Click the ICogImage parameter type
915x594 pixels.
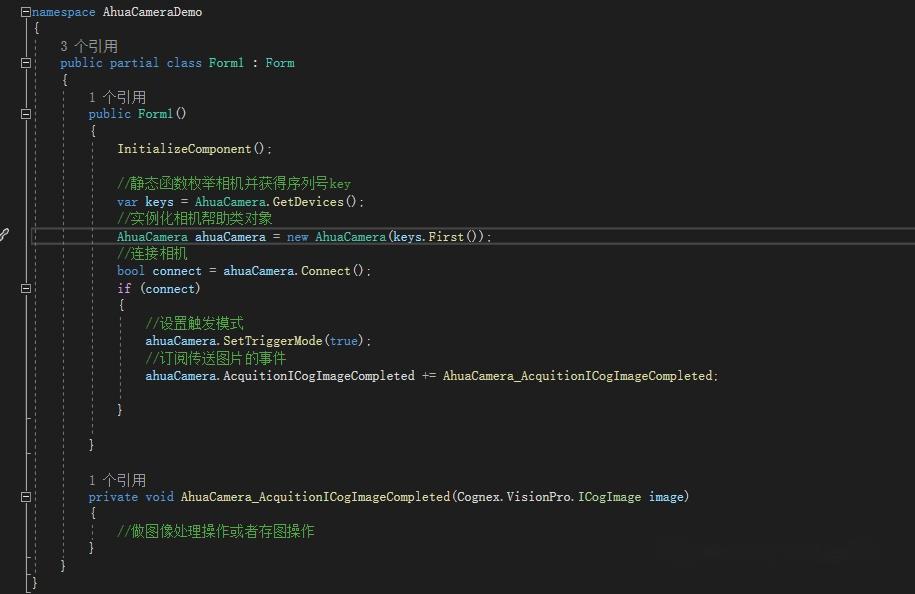[x=609, y=496]
